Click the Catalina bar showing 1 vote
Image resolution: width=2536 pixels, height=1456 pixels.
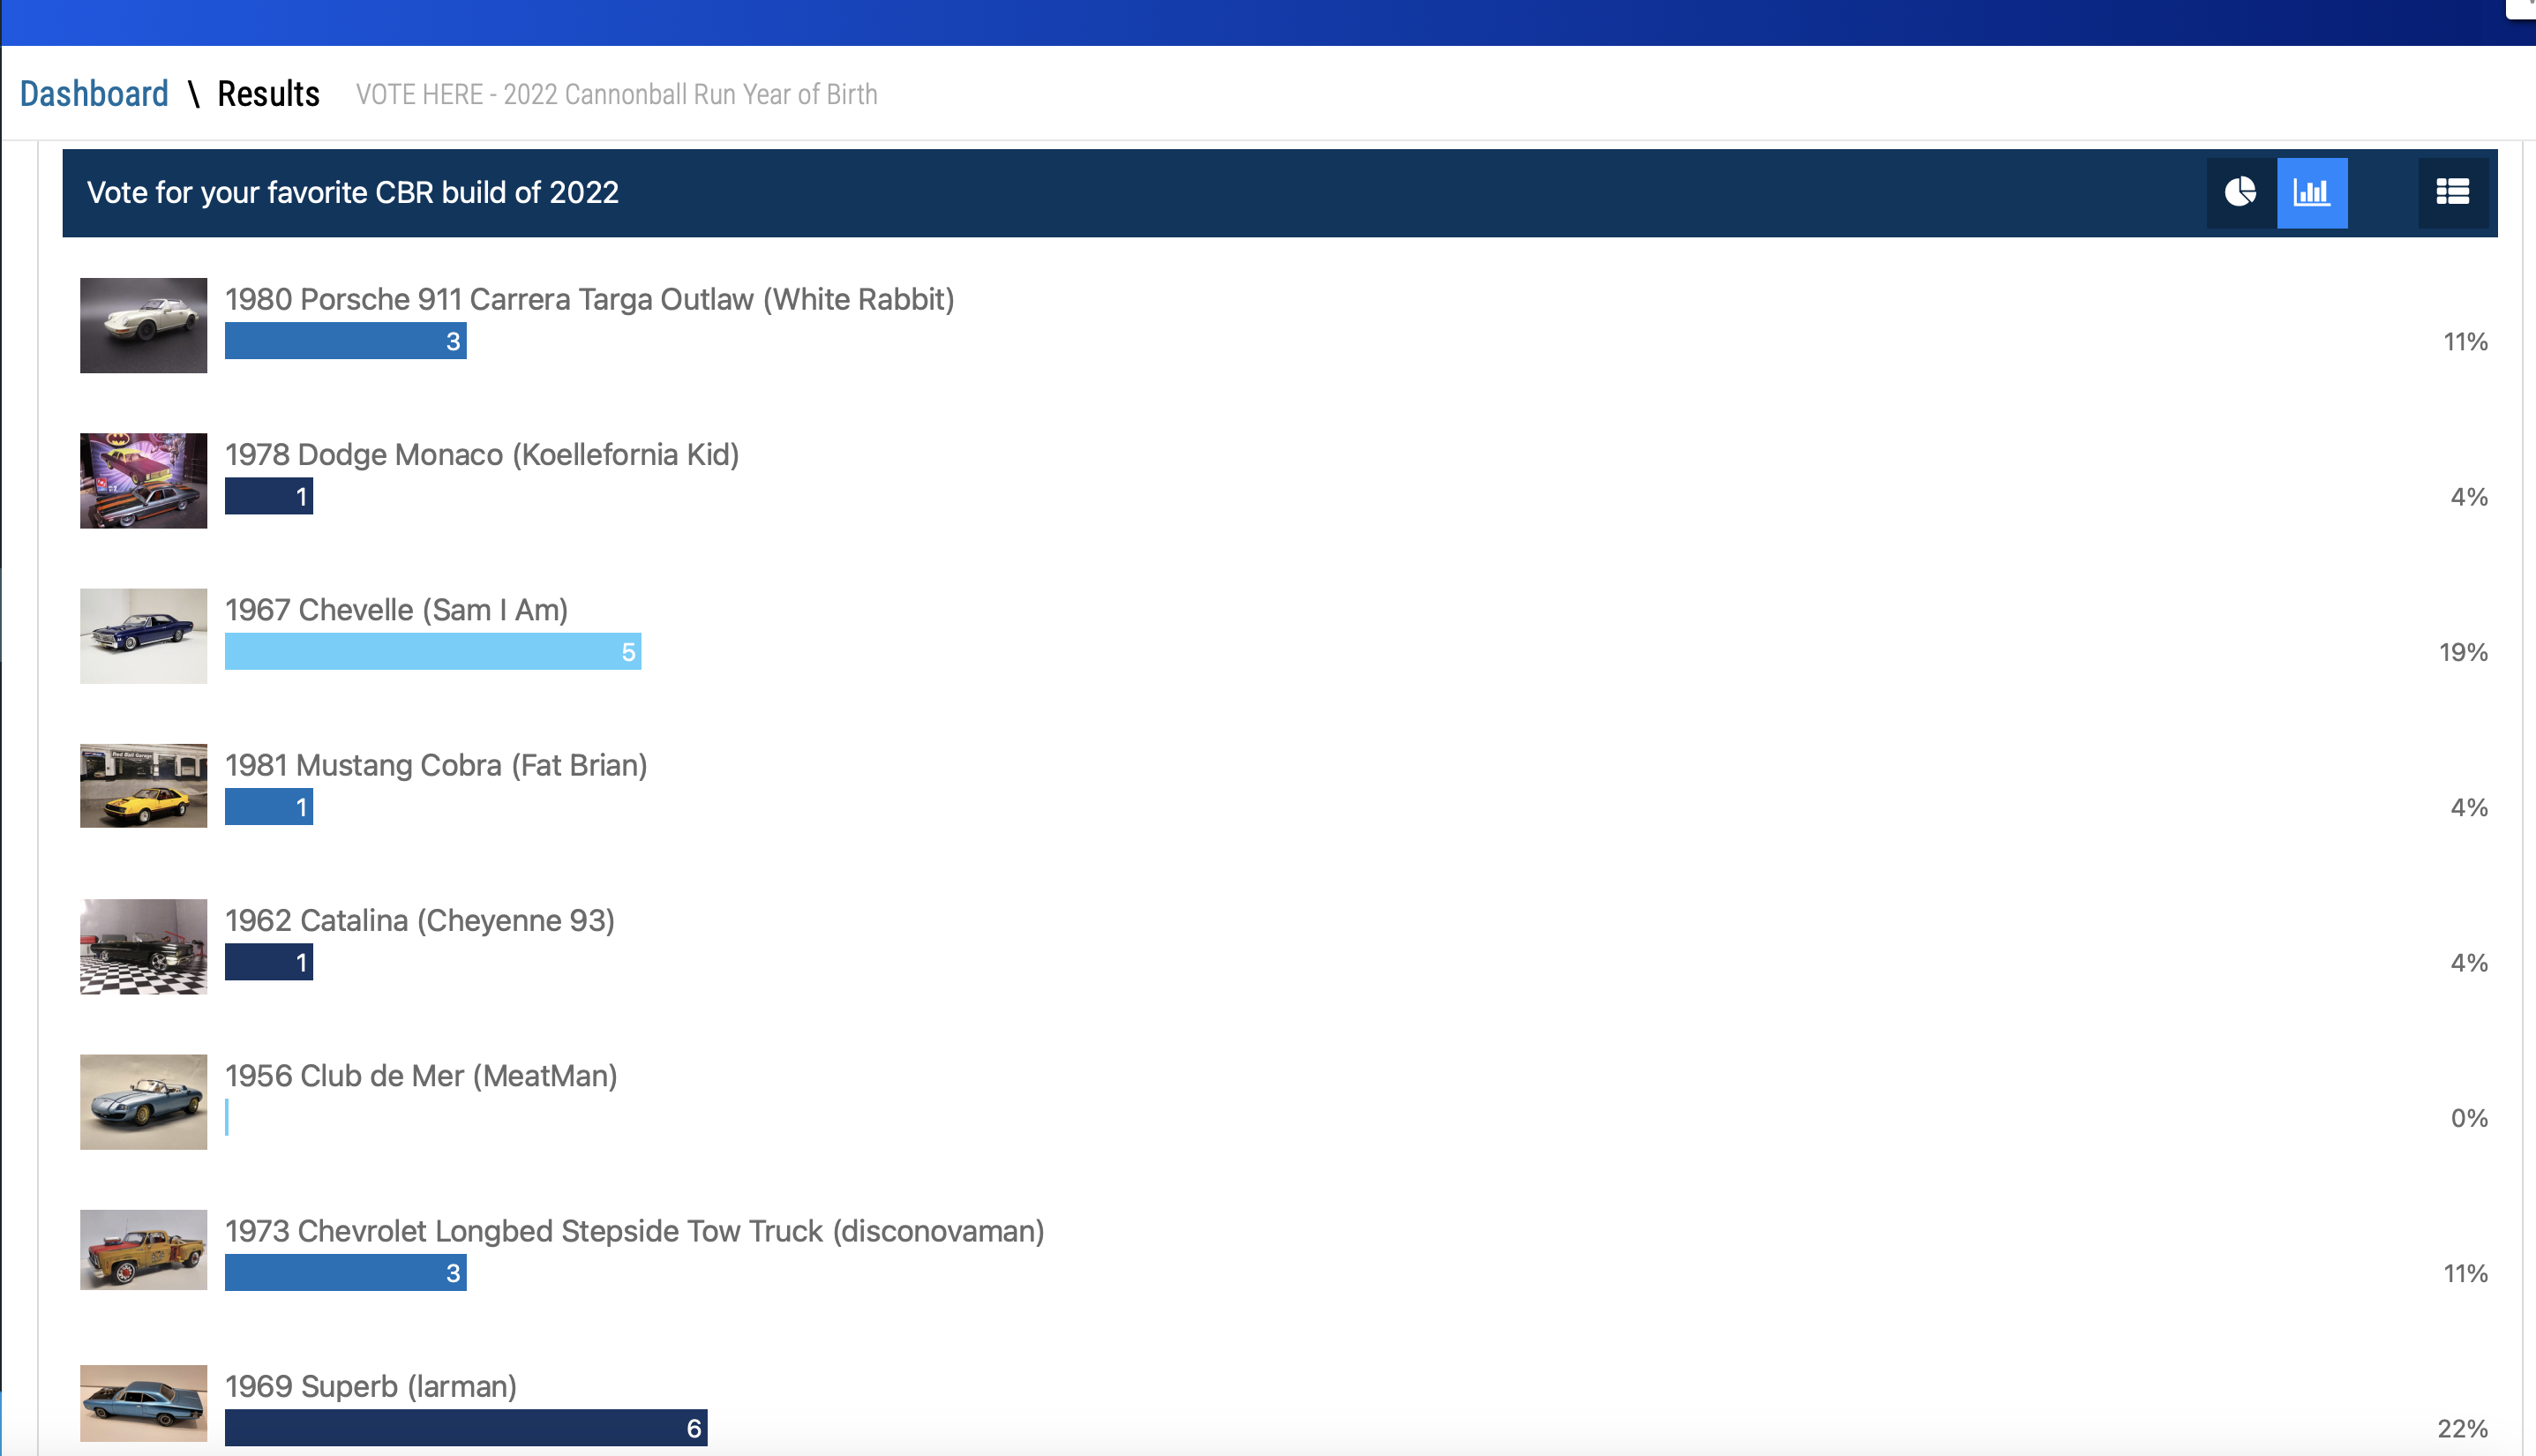coord(269,962)
